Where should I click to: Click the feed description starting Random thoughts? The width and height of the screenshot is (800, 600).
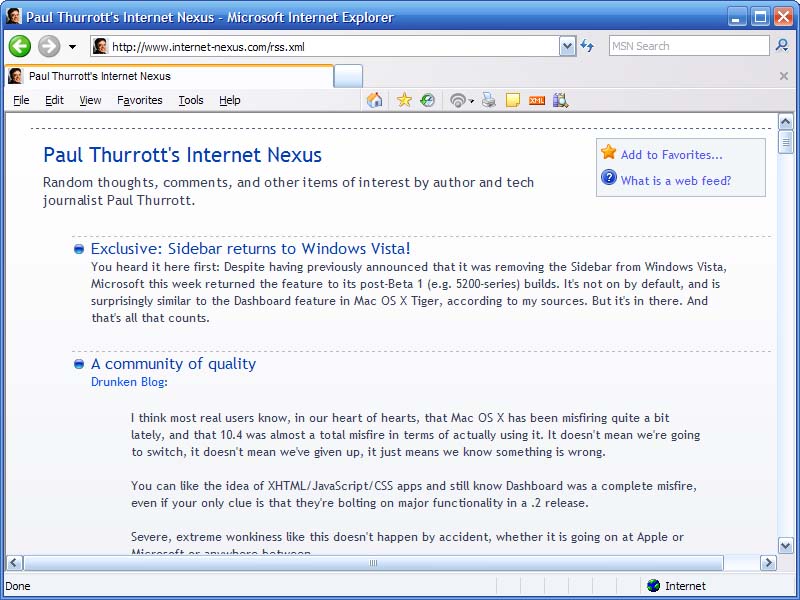tap(288, 191)
